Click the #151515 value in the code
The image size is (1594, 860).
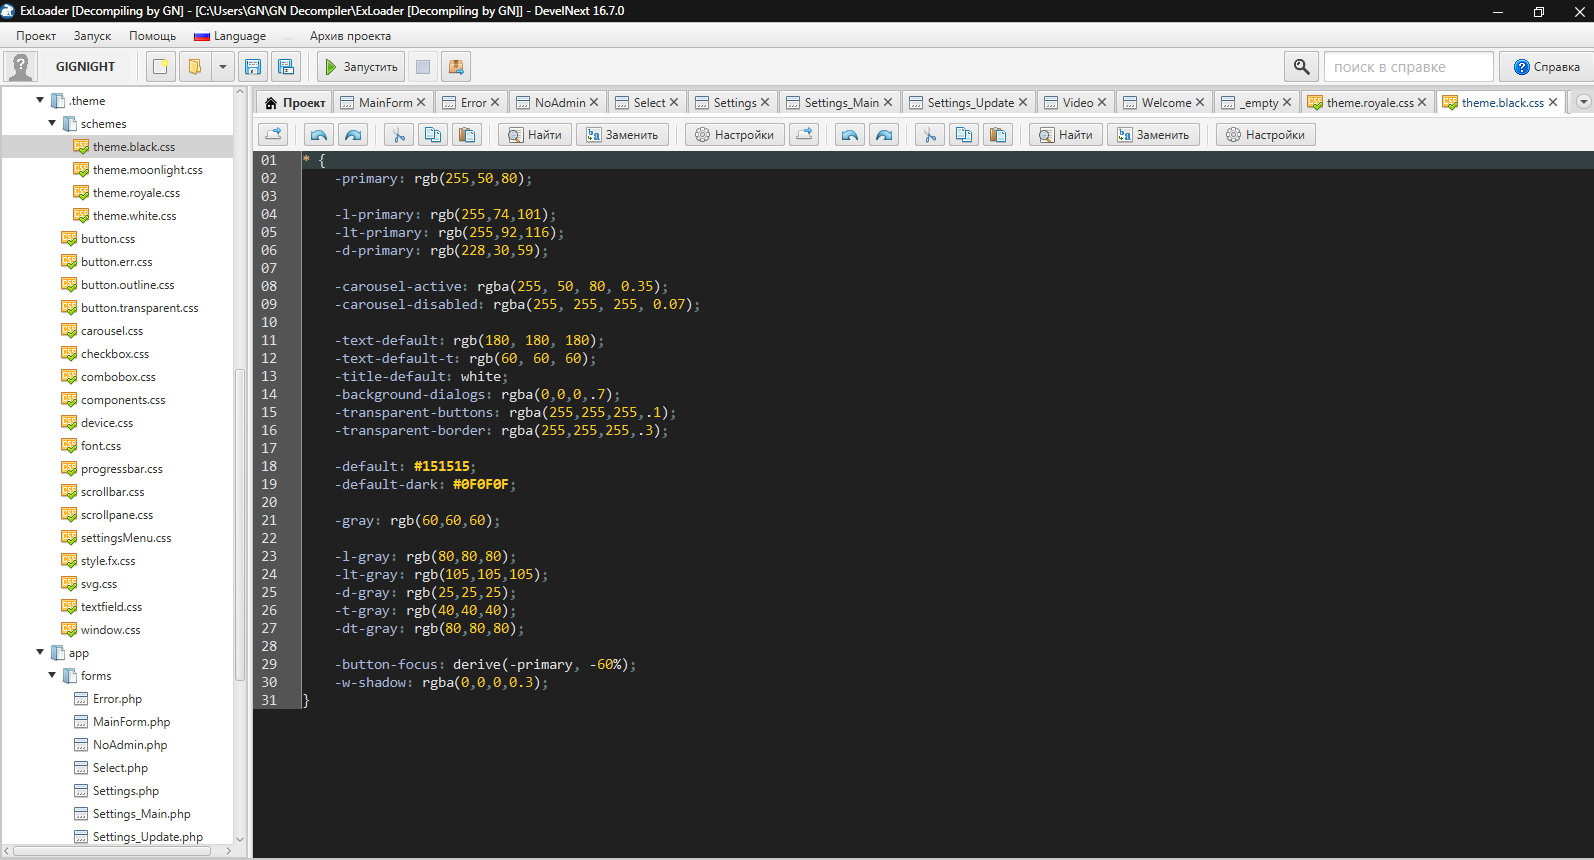pos(441,467)
